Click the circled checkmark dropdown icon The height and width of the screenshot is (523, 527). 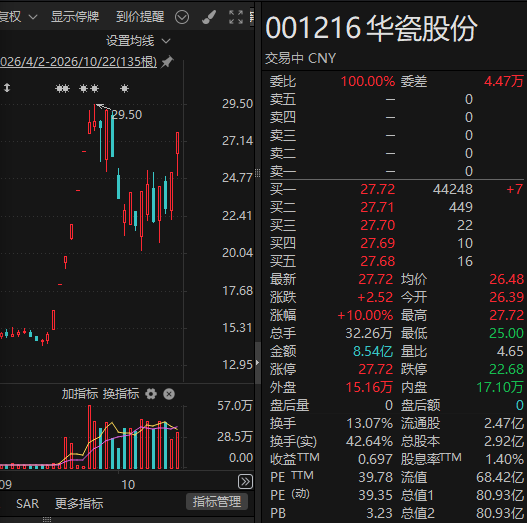click(182, 17)
